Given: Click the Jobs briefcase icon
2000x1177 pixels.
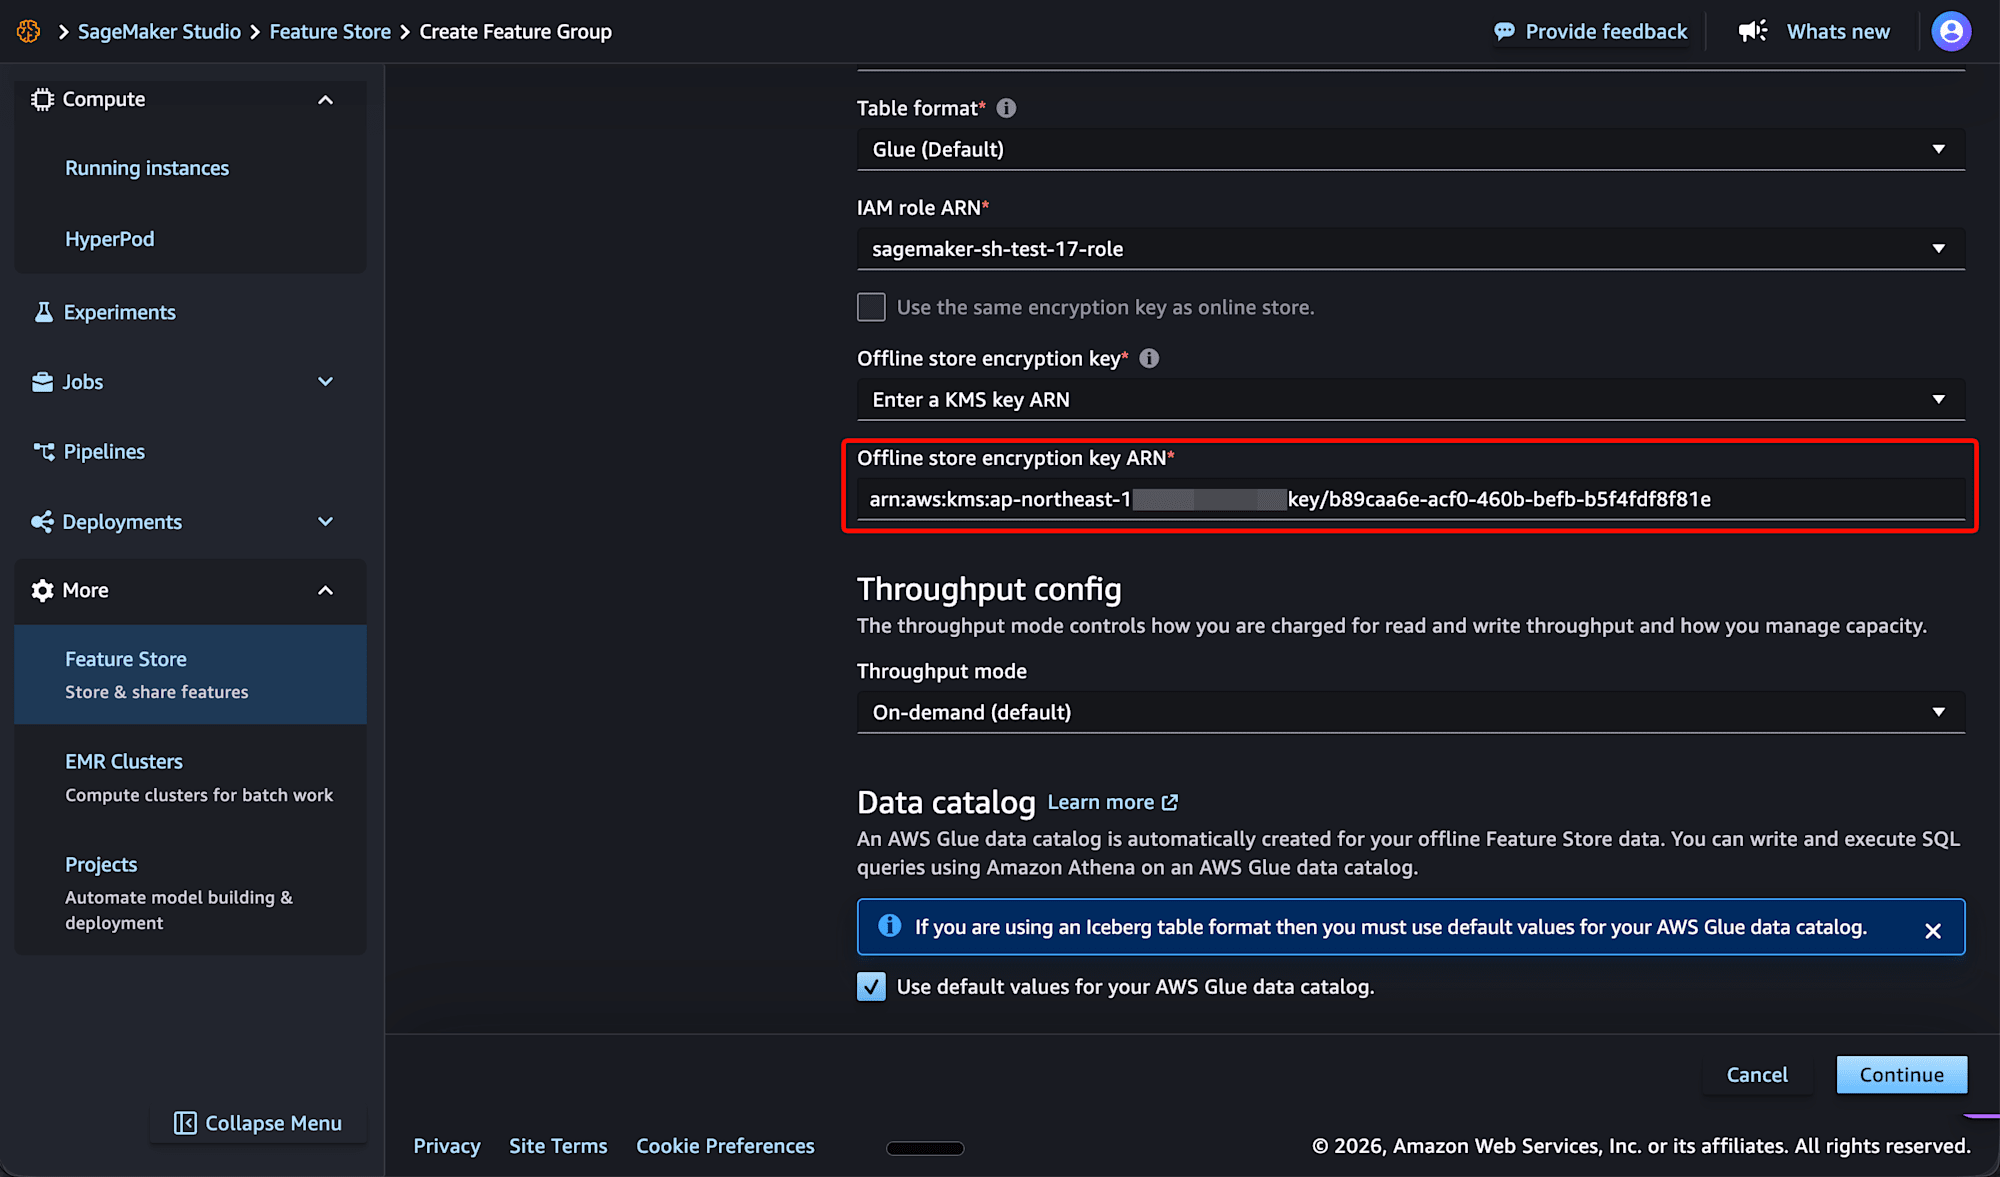Looking at the screenshot, I should point(42,382).
